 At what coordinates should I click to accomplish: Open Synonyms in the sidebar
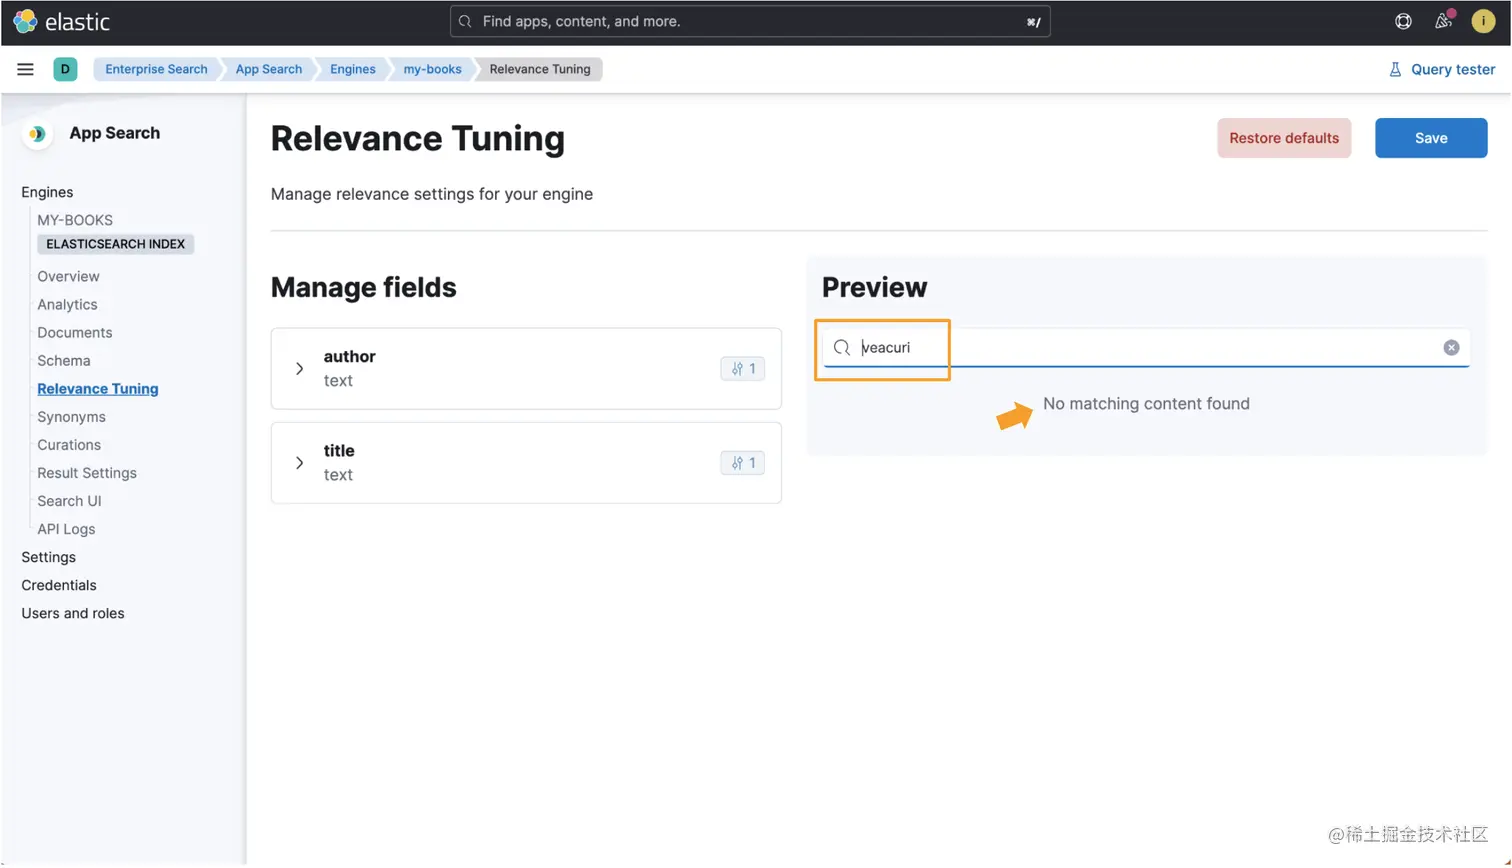point(71,417)
